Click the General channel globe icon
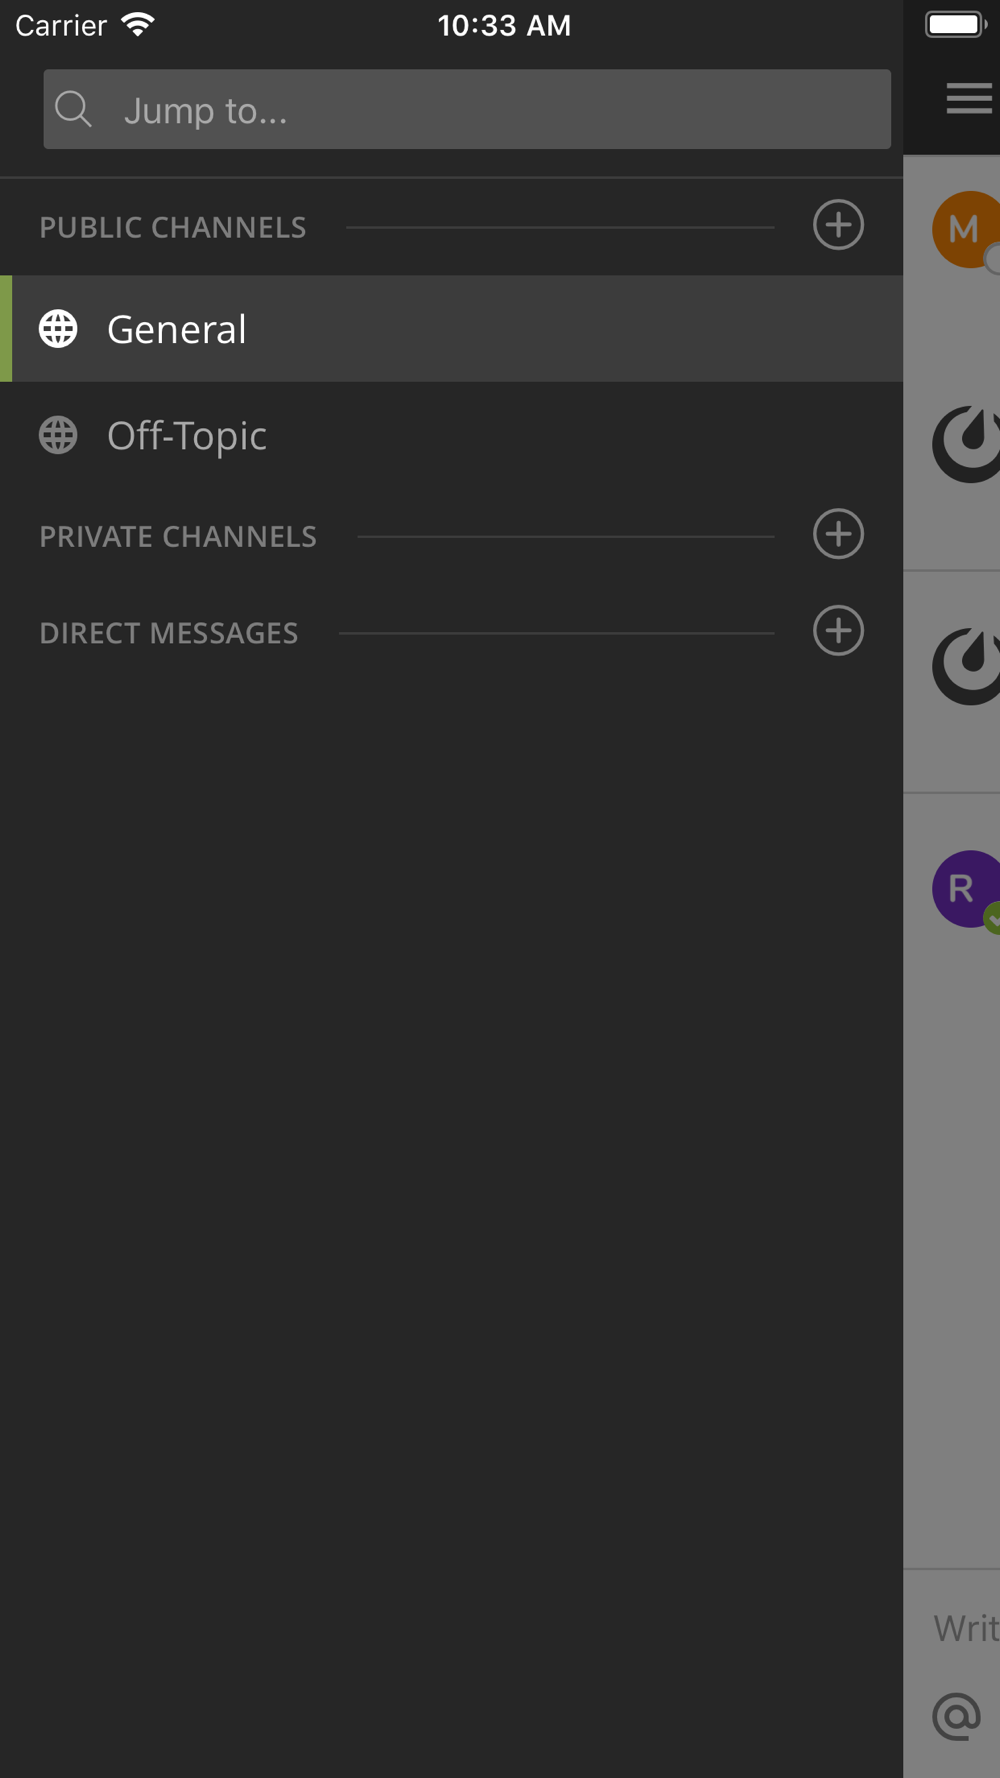This screenshot has width=1000, height=1778. point(58,329)
